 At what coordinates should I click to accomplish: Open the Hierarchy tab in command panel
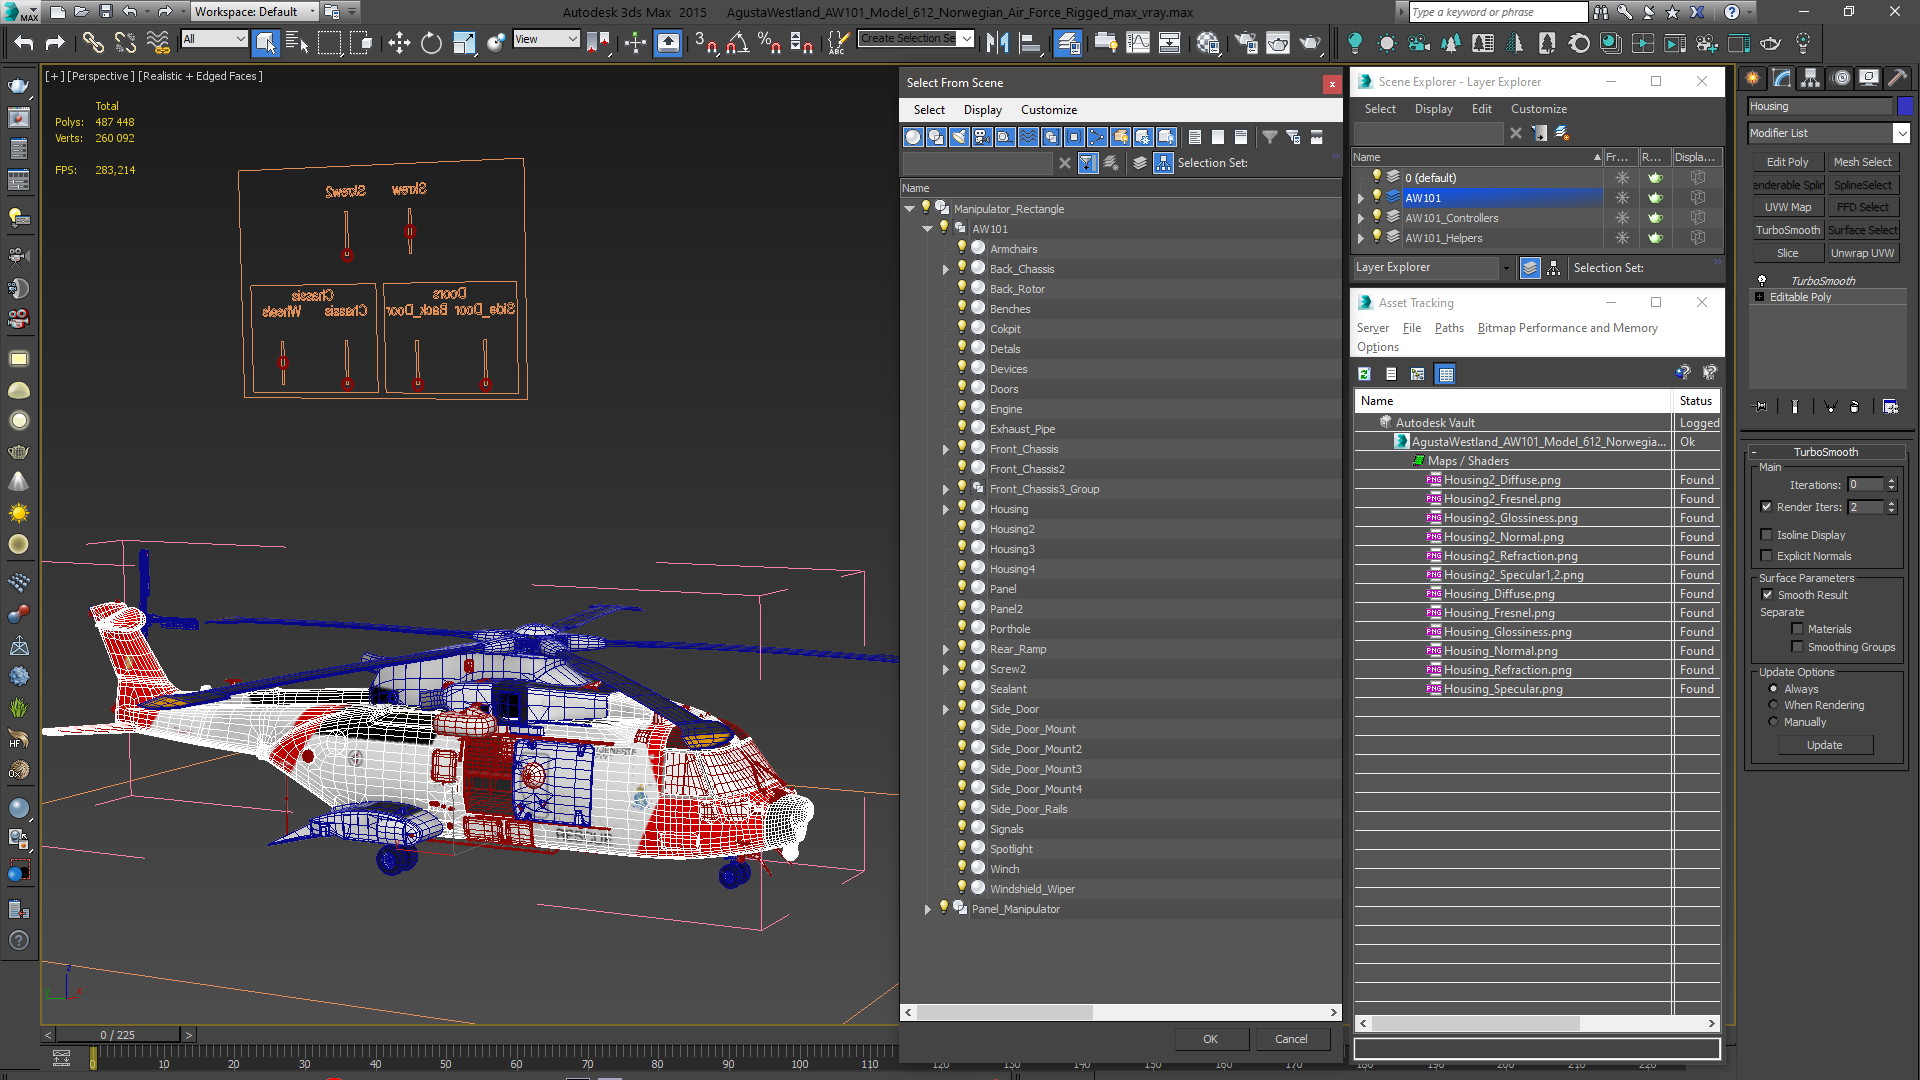coord(1810,78)
